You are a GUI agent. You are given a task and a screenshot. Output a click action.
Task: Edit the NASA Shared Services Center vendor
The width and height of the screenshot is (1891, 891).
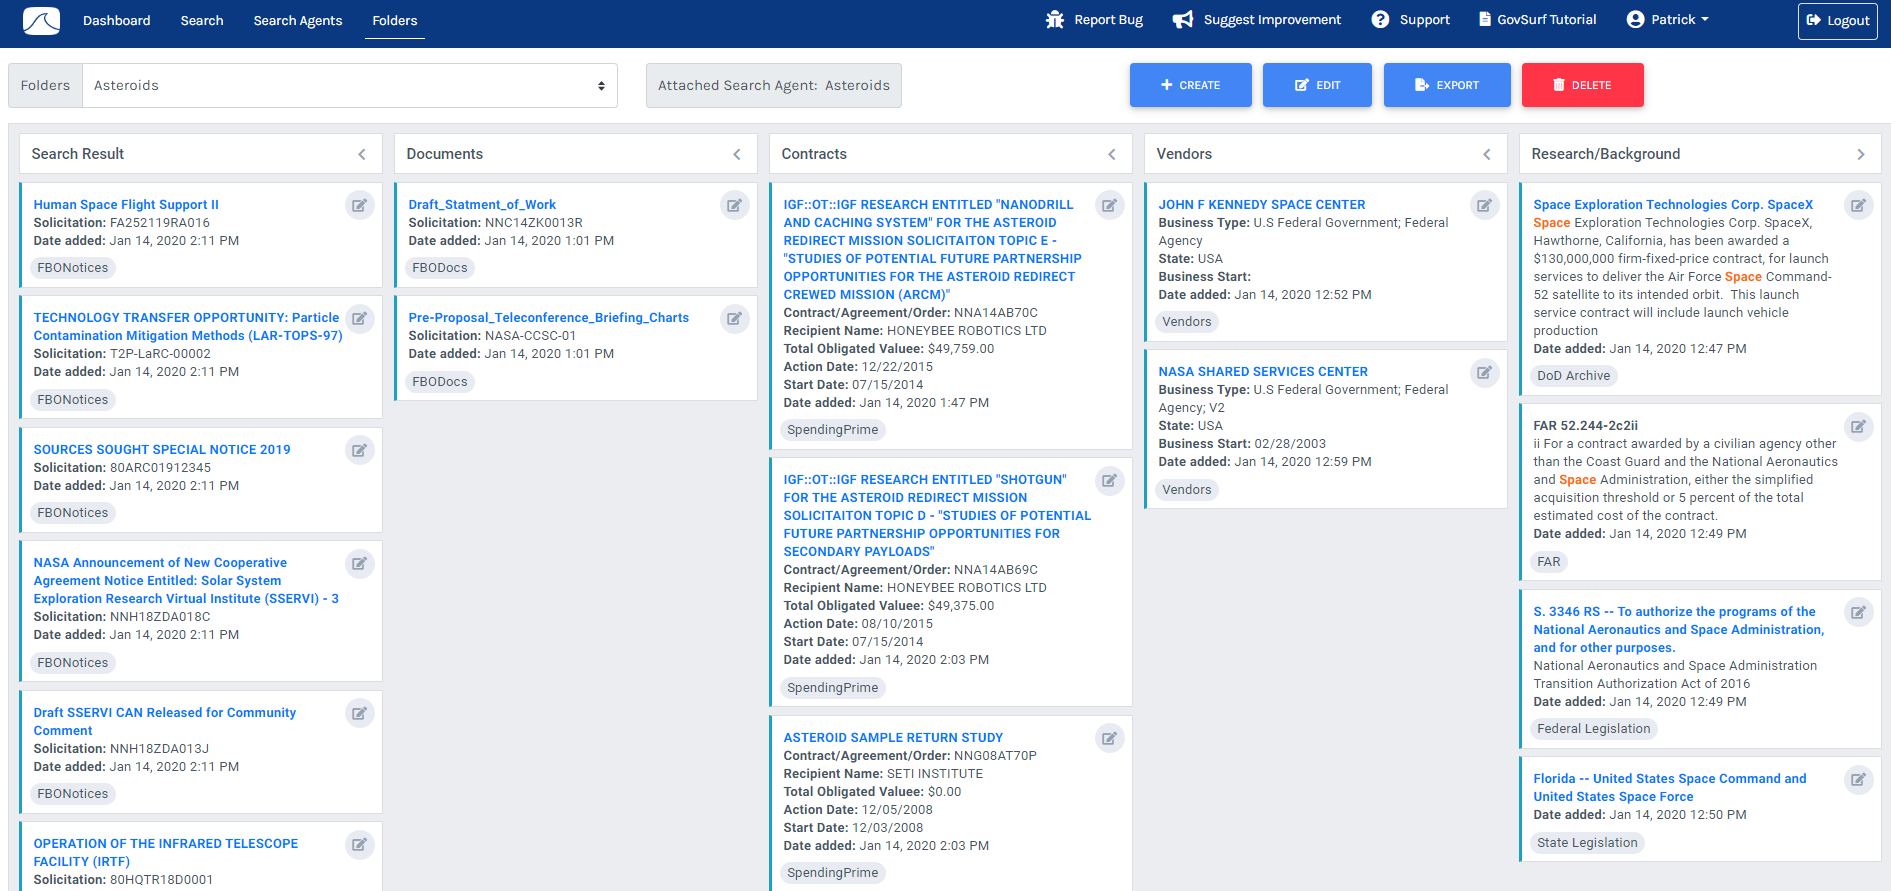[x=1484, y=372]
